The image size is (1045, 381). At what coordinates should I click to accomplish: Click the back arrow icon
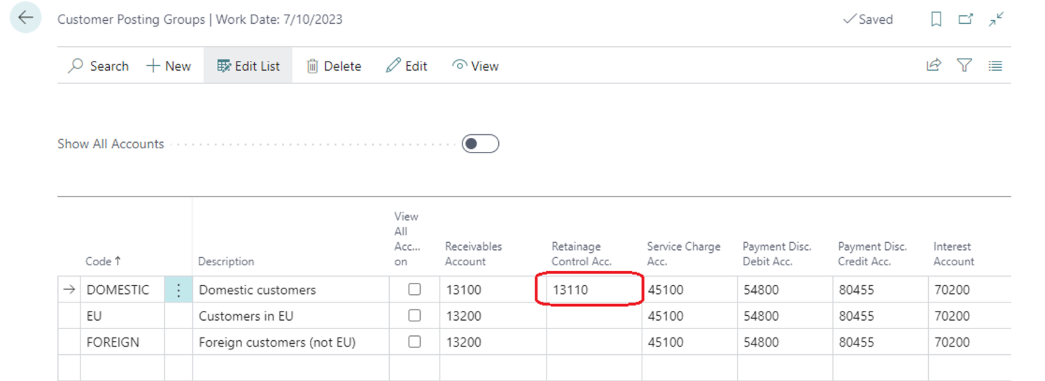(x=26, y=18)
